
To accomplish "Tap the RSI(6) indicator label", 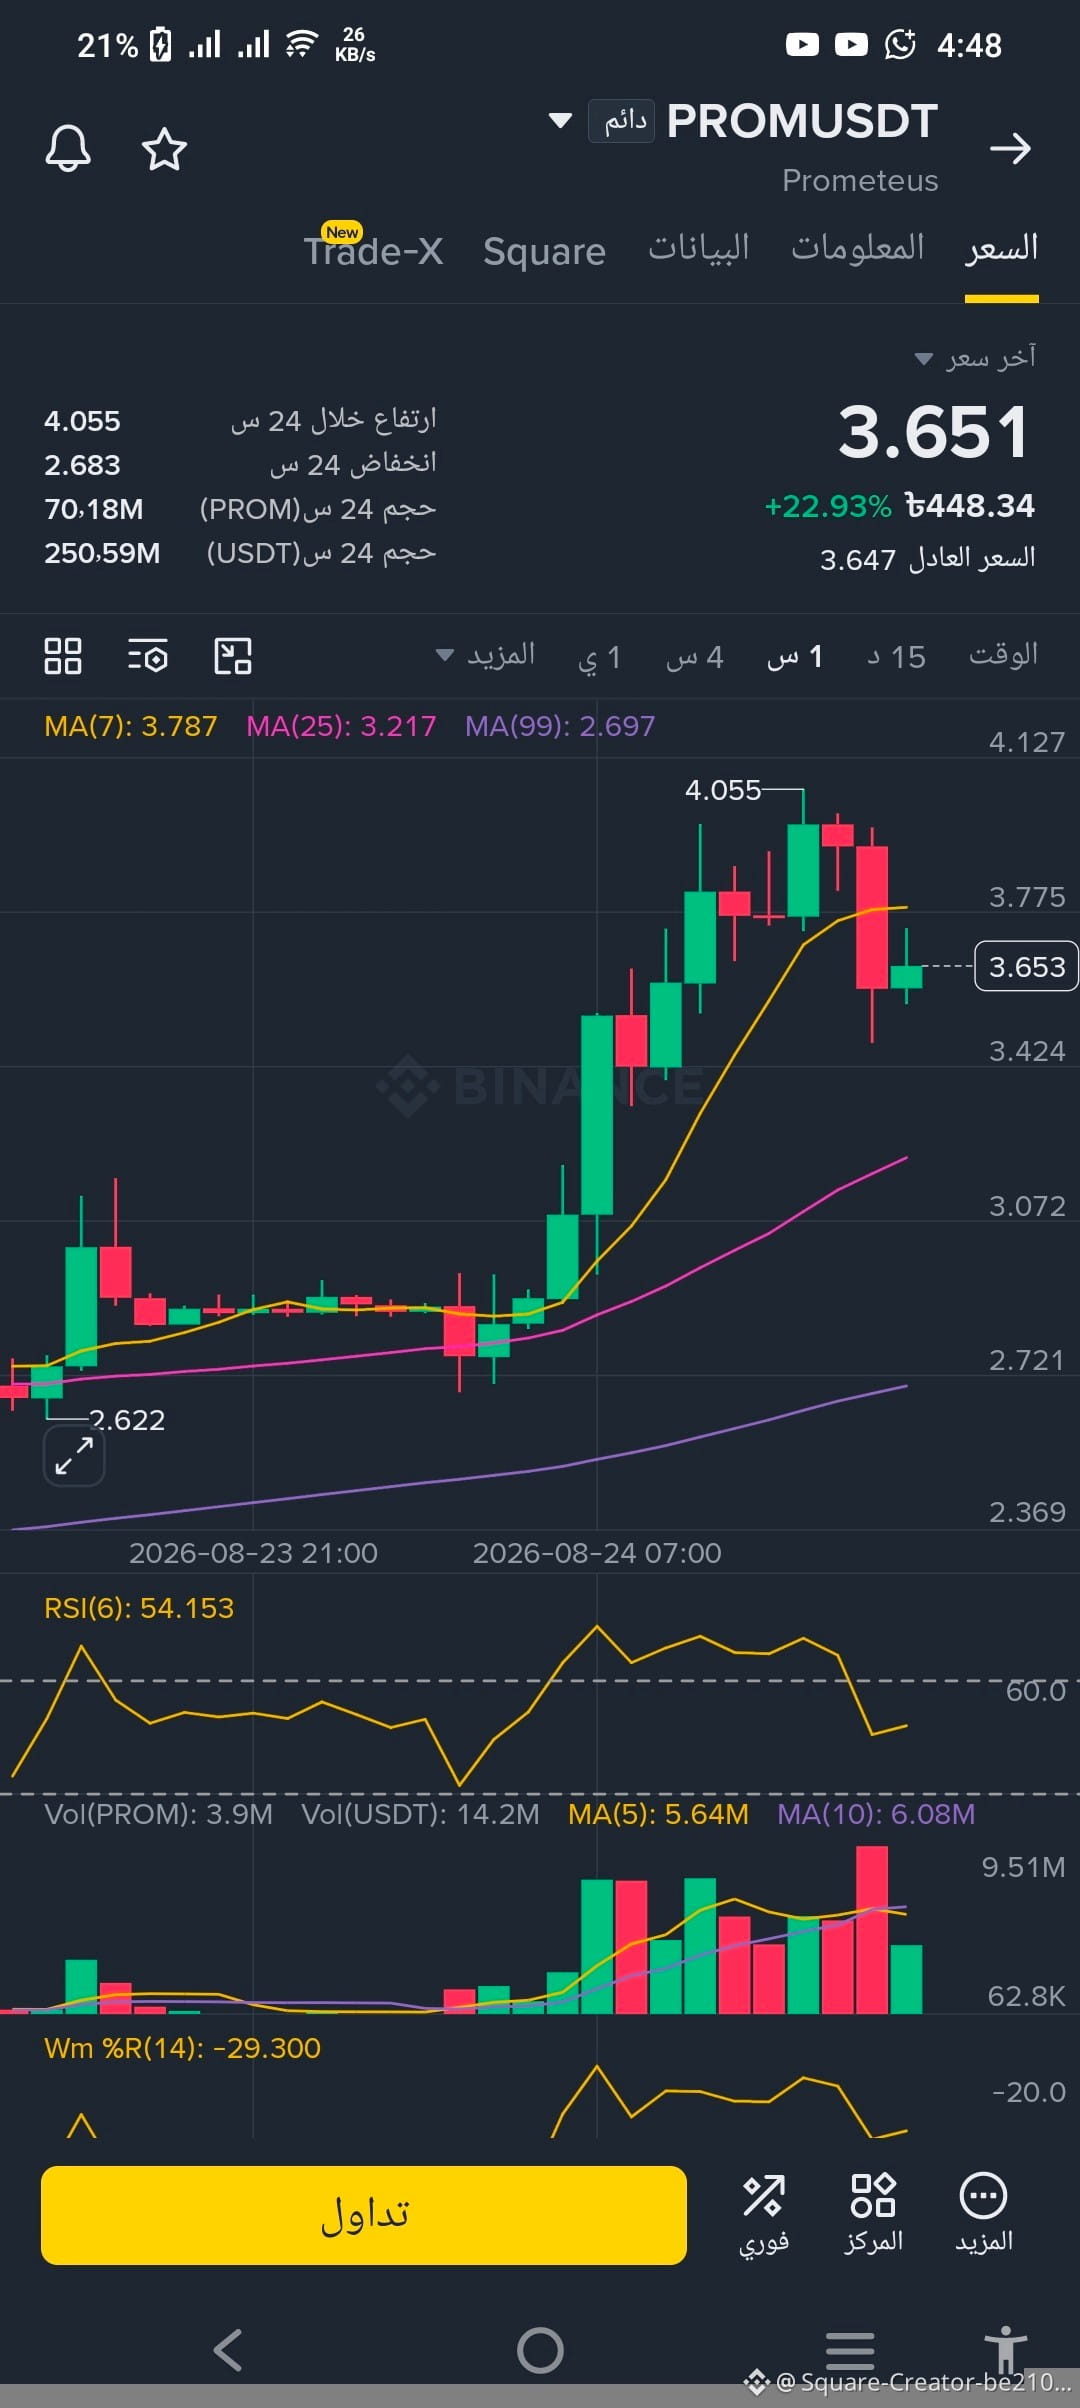I will point(139,1608).
